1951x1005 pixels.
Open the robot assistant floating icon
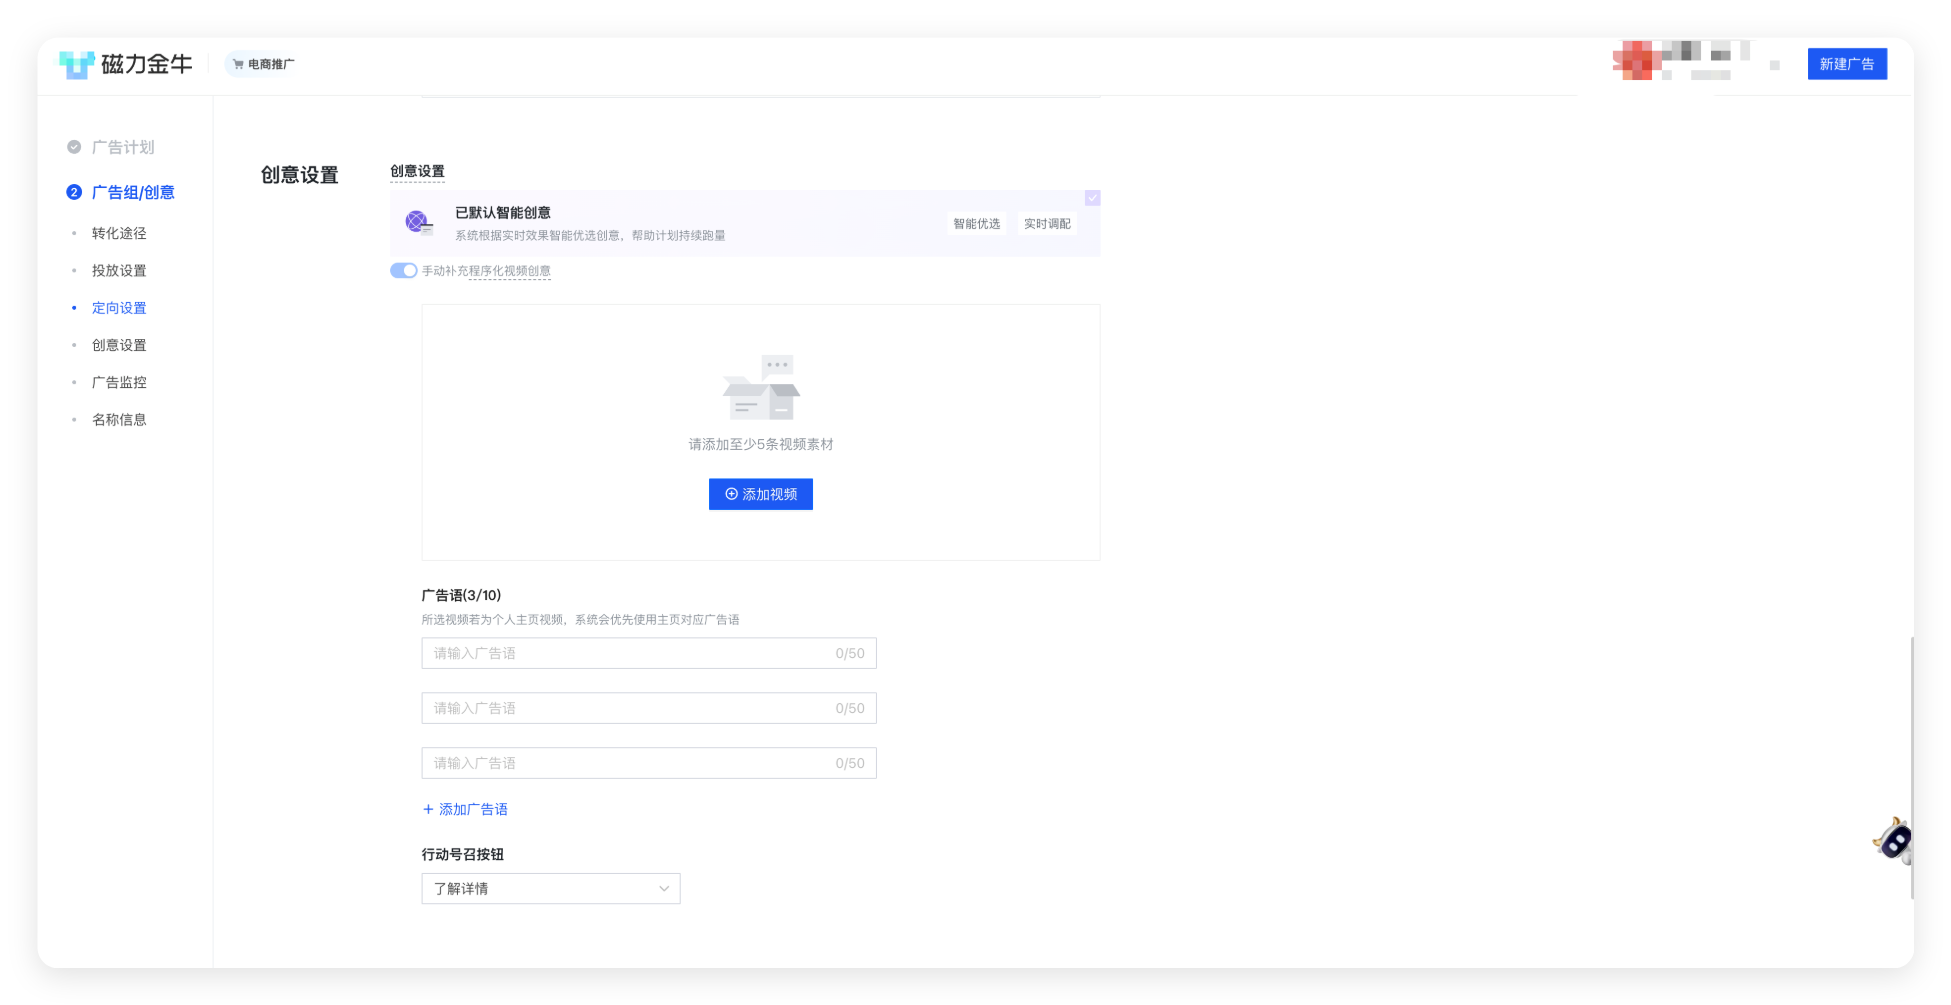[x=1893, y=840]
